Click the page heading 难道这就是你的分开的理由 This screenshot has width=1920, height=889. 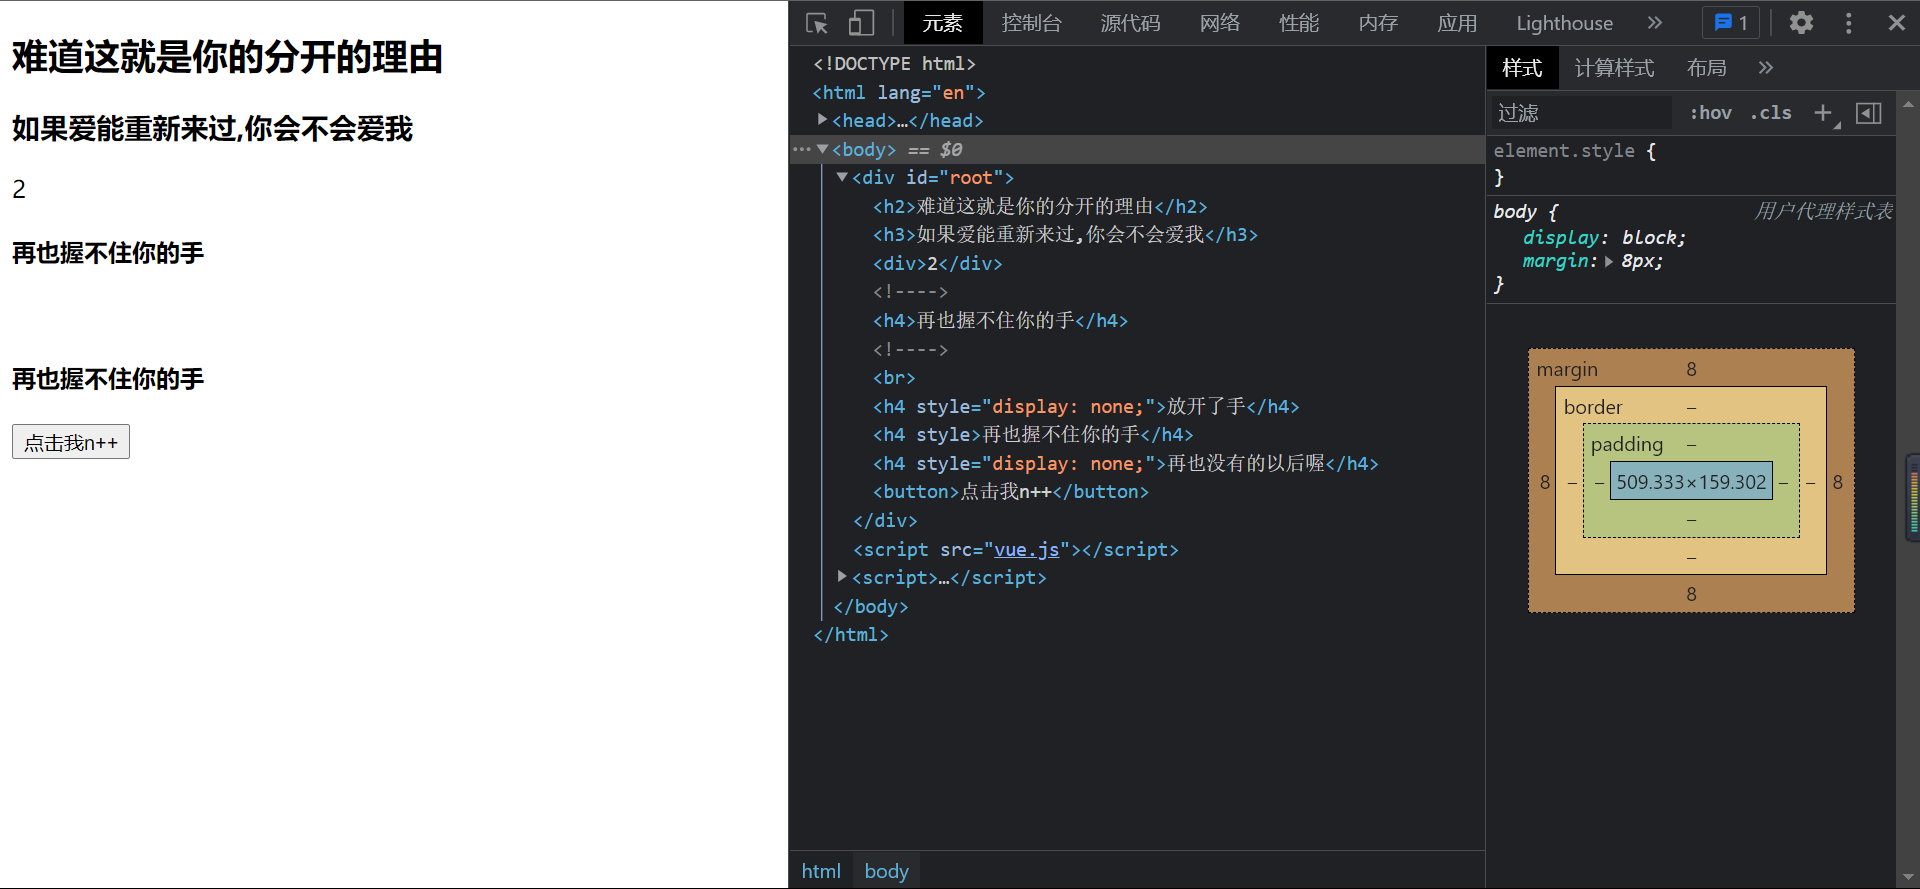pos(227,57)
